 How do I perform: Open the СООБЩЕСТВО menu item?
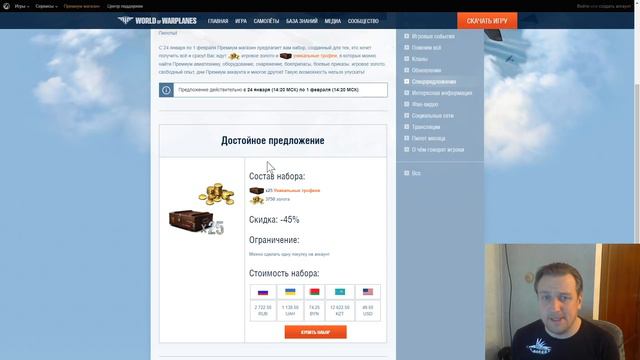(363, 21)
